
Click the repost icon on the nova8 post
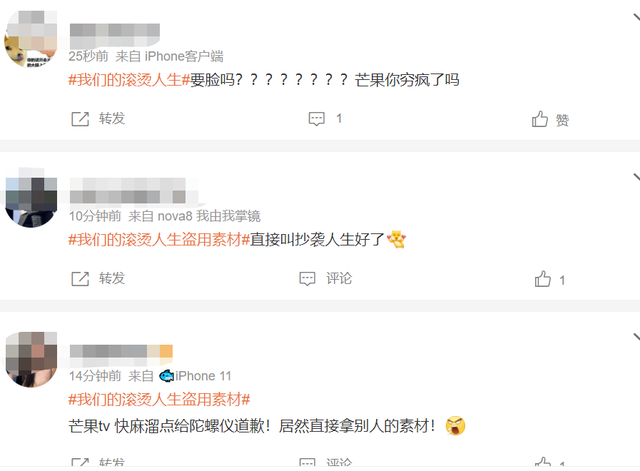point(80,279)
